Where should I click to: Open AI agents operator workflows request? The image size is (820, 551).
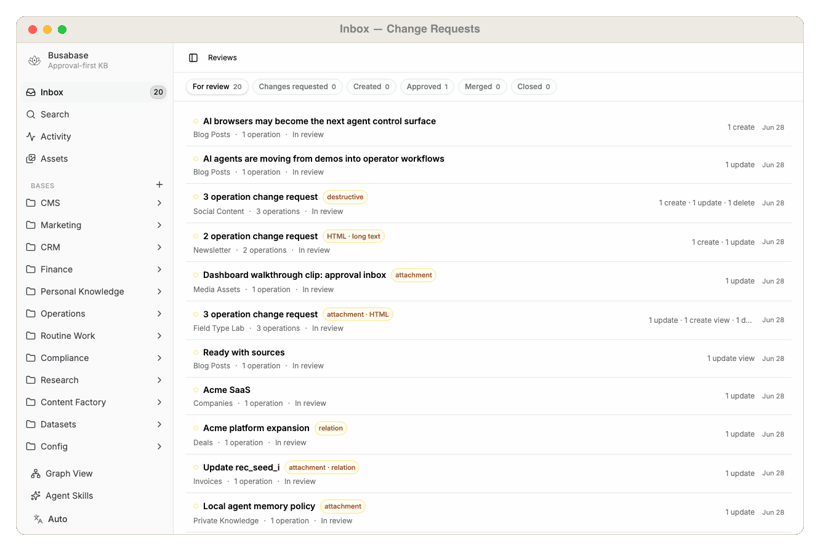[x=488, y=165]
